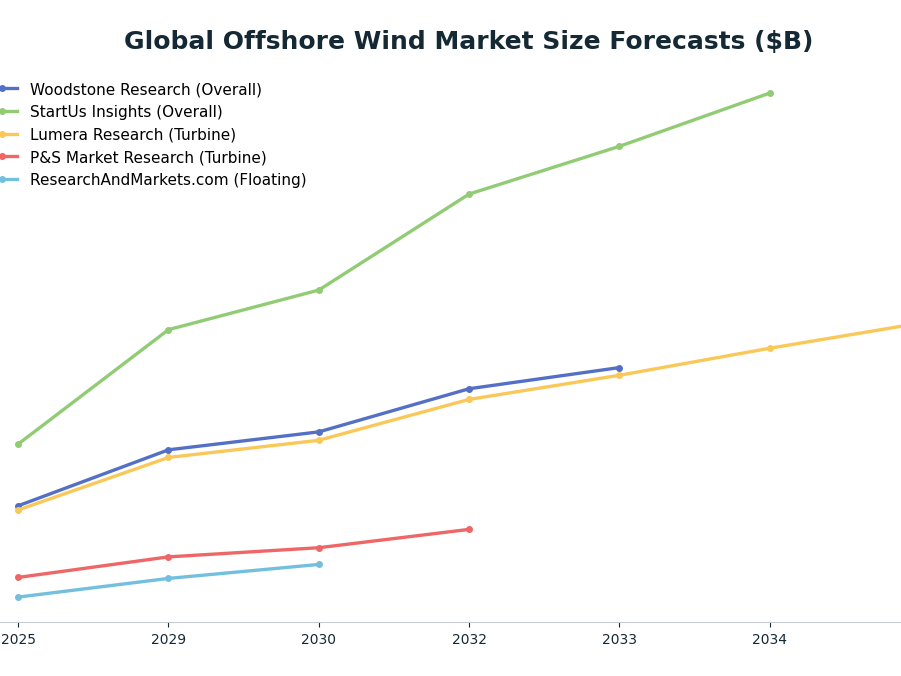Screen dimensions: 901x676
Task: Click the 2030 x-axis label
Action: 319,639
